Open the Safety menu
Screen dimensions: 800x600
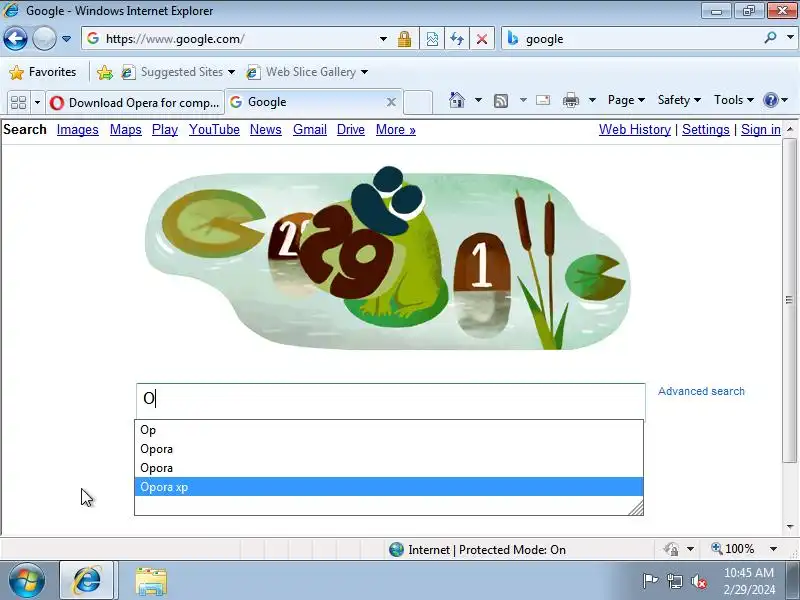(x=679, y=100)
